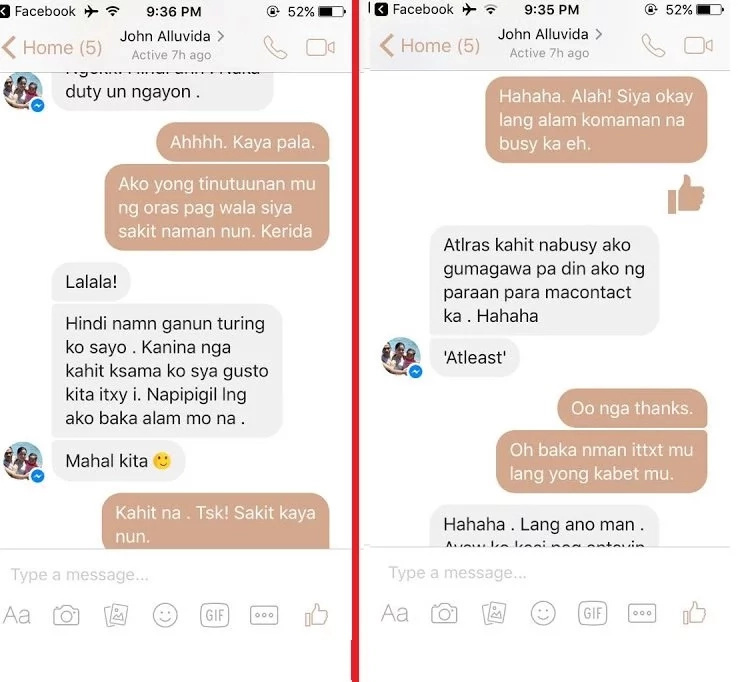The height and width of the screenshot is (682, 738).
Task: Return to Home (5) in right chat
Action: pos(430,46)
